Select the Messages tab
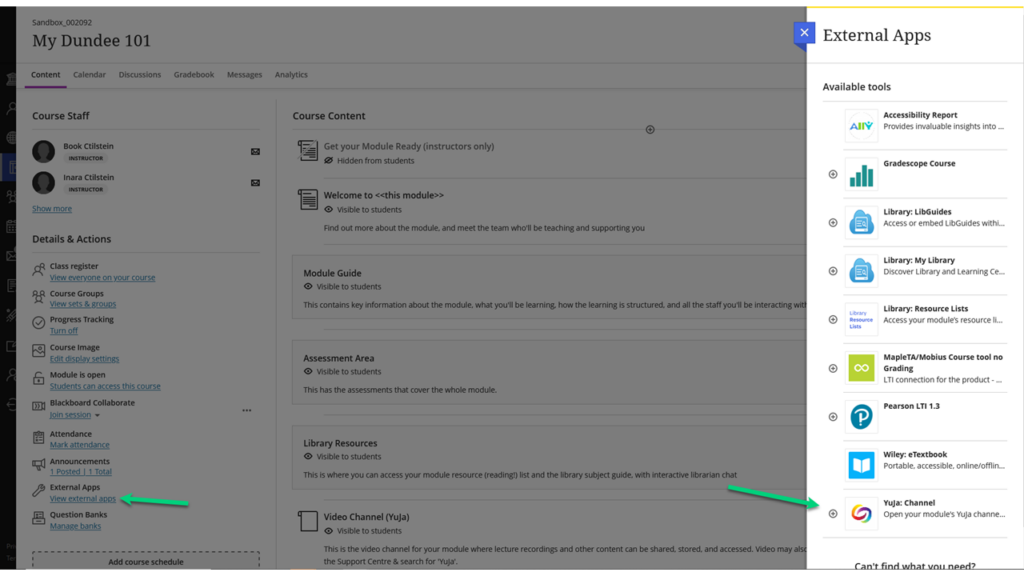The width and height of the screenshot is (1024, 576). click(x=244, y=74)
